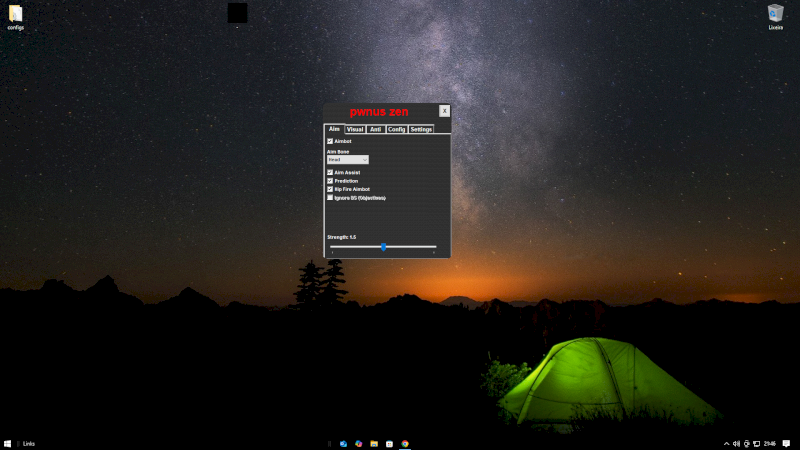Enable the Ignore BS checkbox
The width and height of the screenshot is (800, 450).
point(330,198)
